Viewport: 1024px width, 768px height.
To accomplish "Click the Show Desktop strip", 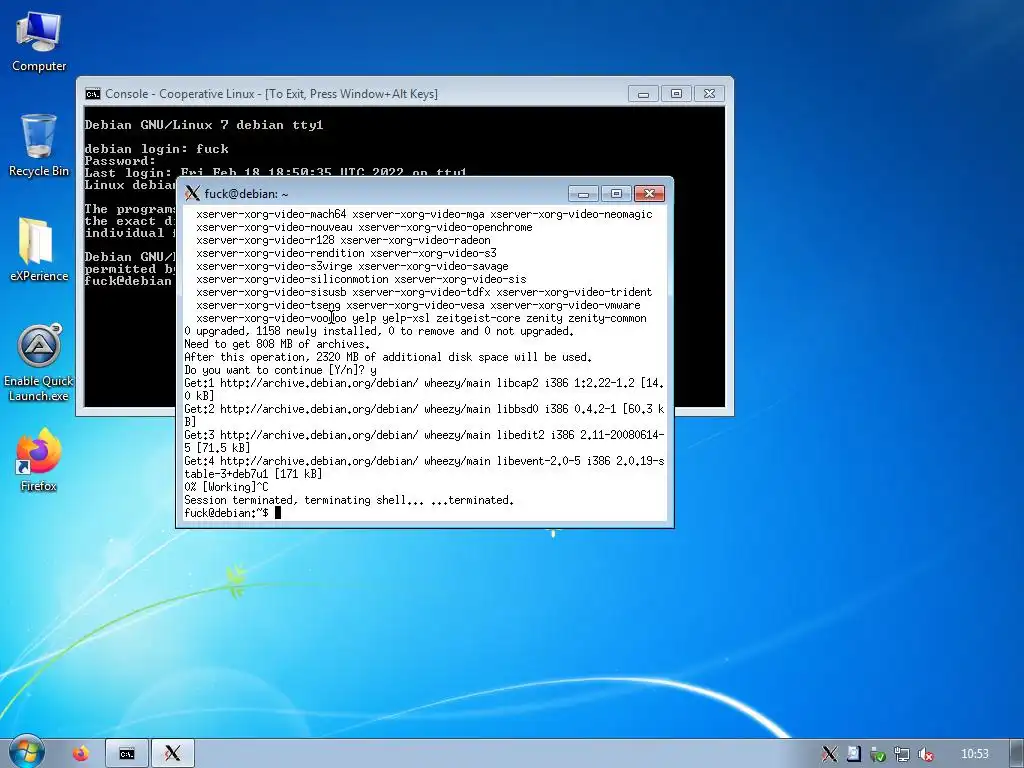I will (x=1017, y=754).
